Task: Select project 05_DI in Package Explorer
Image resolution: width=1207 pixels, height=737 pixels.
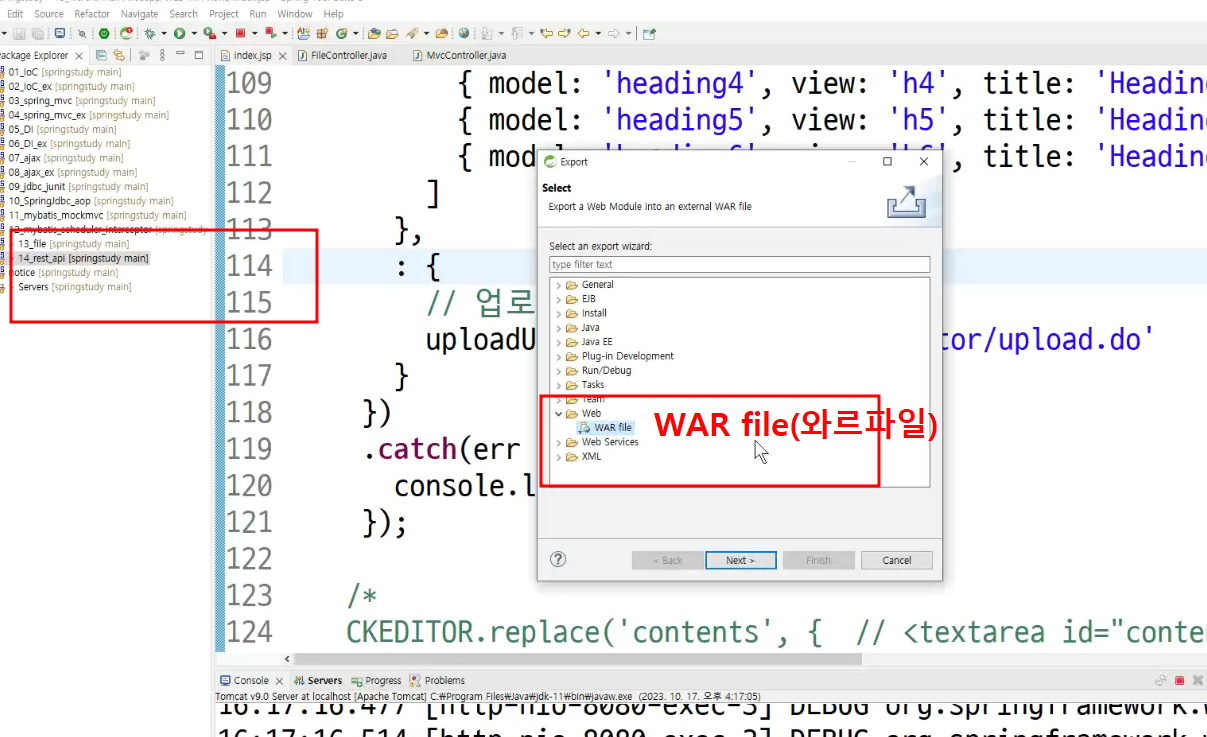Action: tap(62, 129)
